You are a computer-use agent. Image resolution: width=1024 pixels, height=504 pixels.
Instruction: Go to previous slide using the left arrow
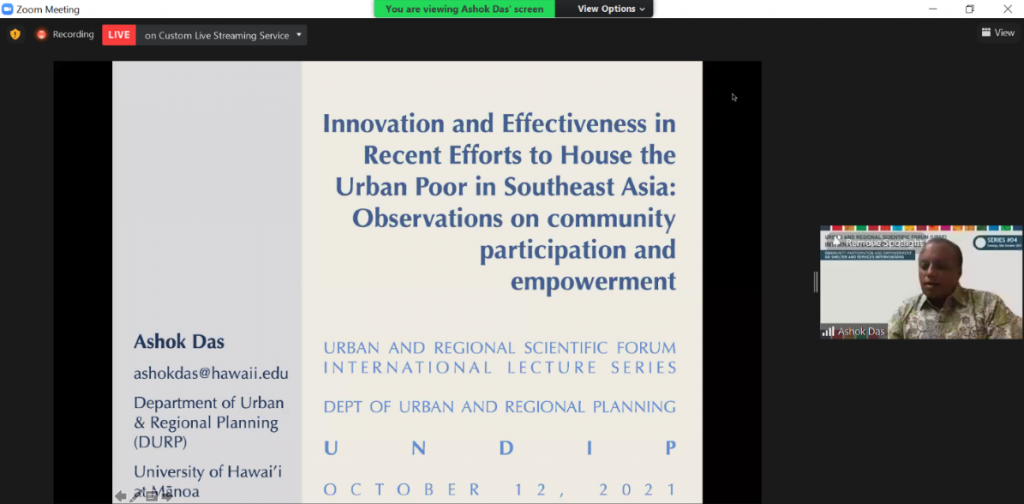point(120,496)
